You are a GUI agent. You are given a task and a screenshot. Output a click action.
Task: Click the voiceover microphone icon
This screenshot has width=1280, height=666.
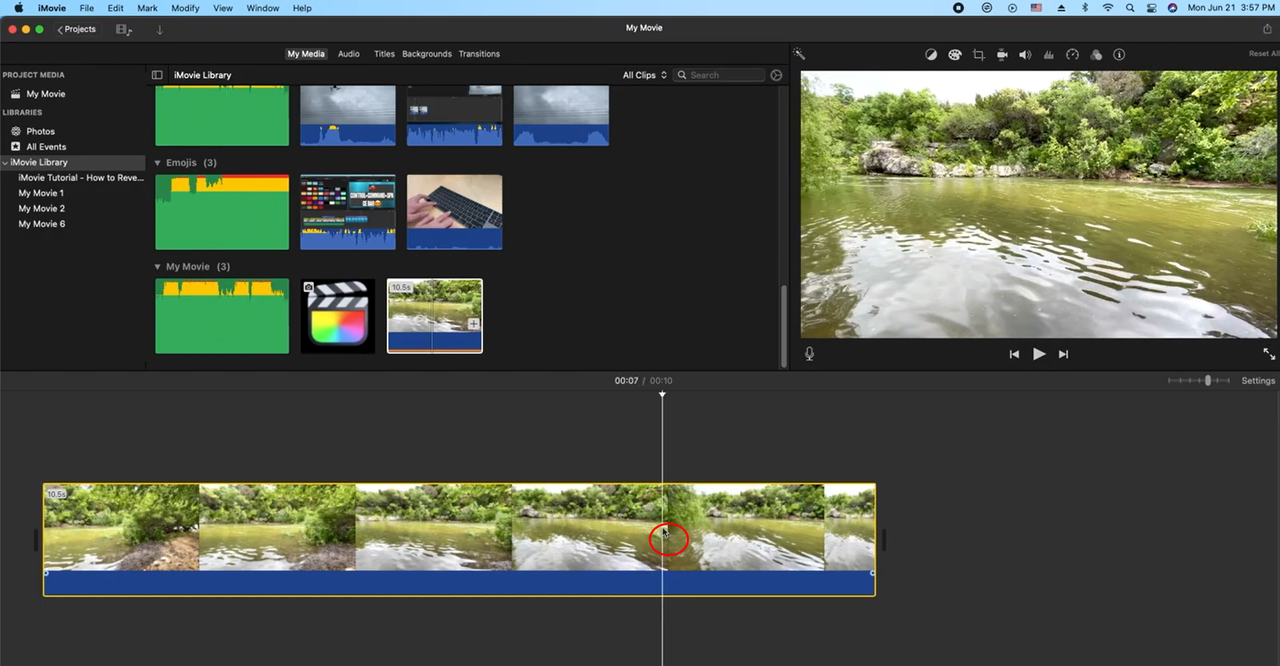809,354
